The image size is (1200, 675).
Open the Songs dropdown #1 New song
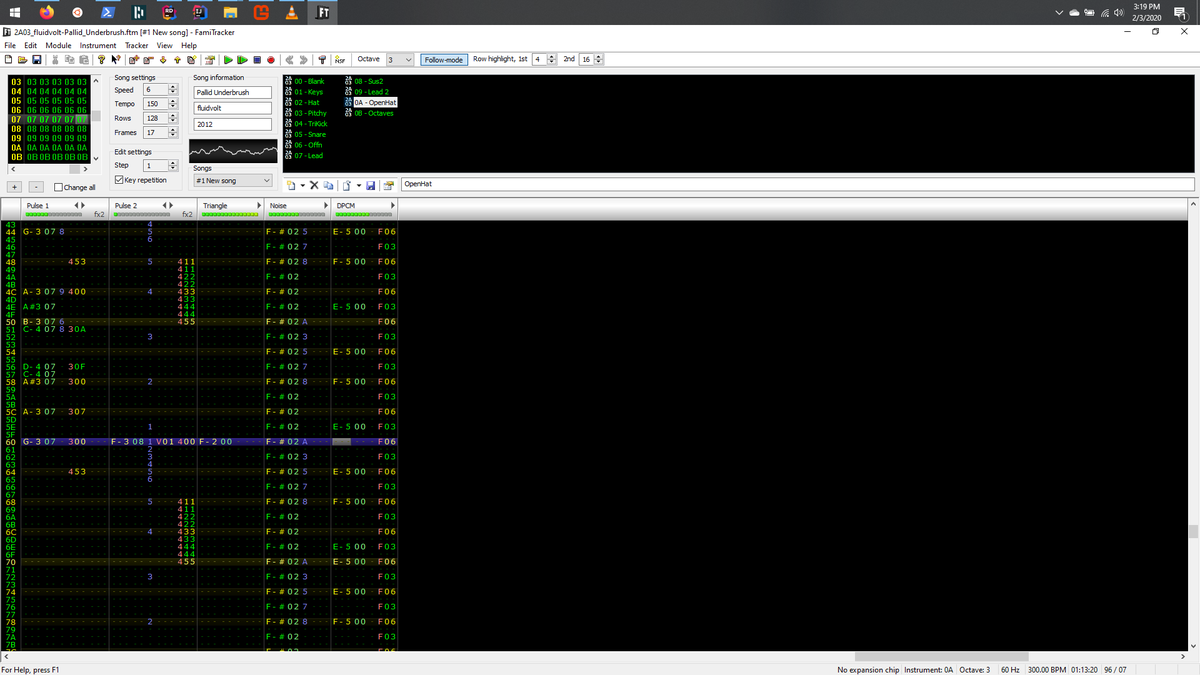tap(232, 181)
